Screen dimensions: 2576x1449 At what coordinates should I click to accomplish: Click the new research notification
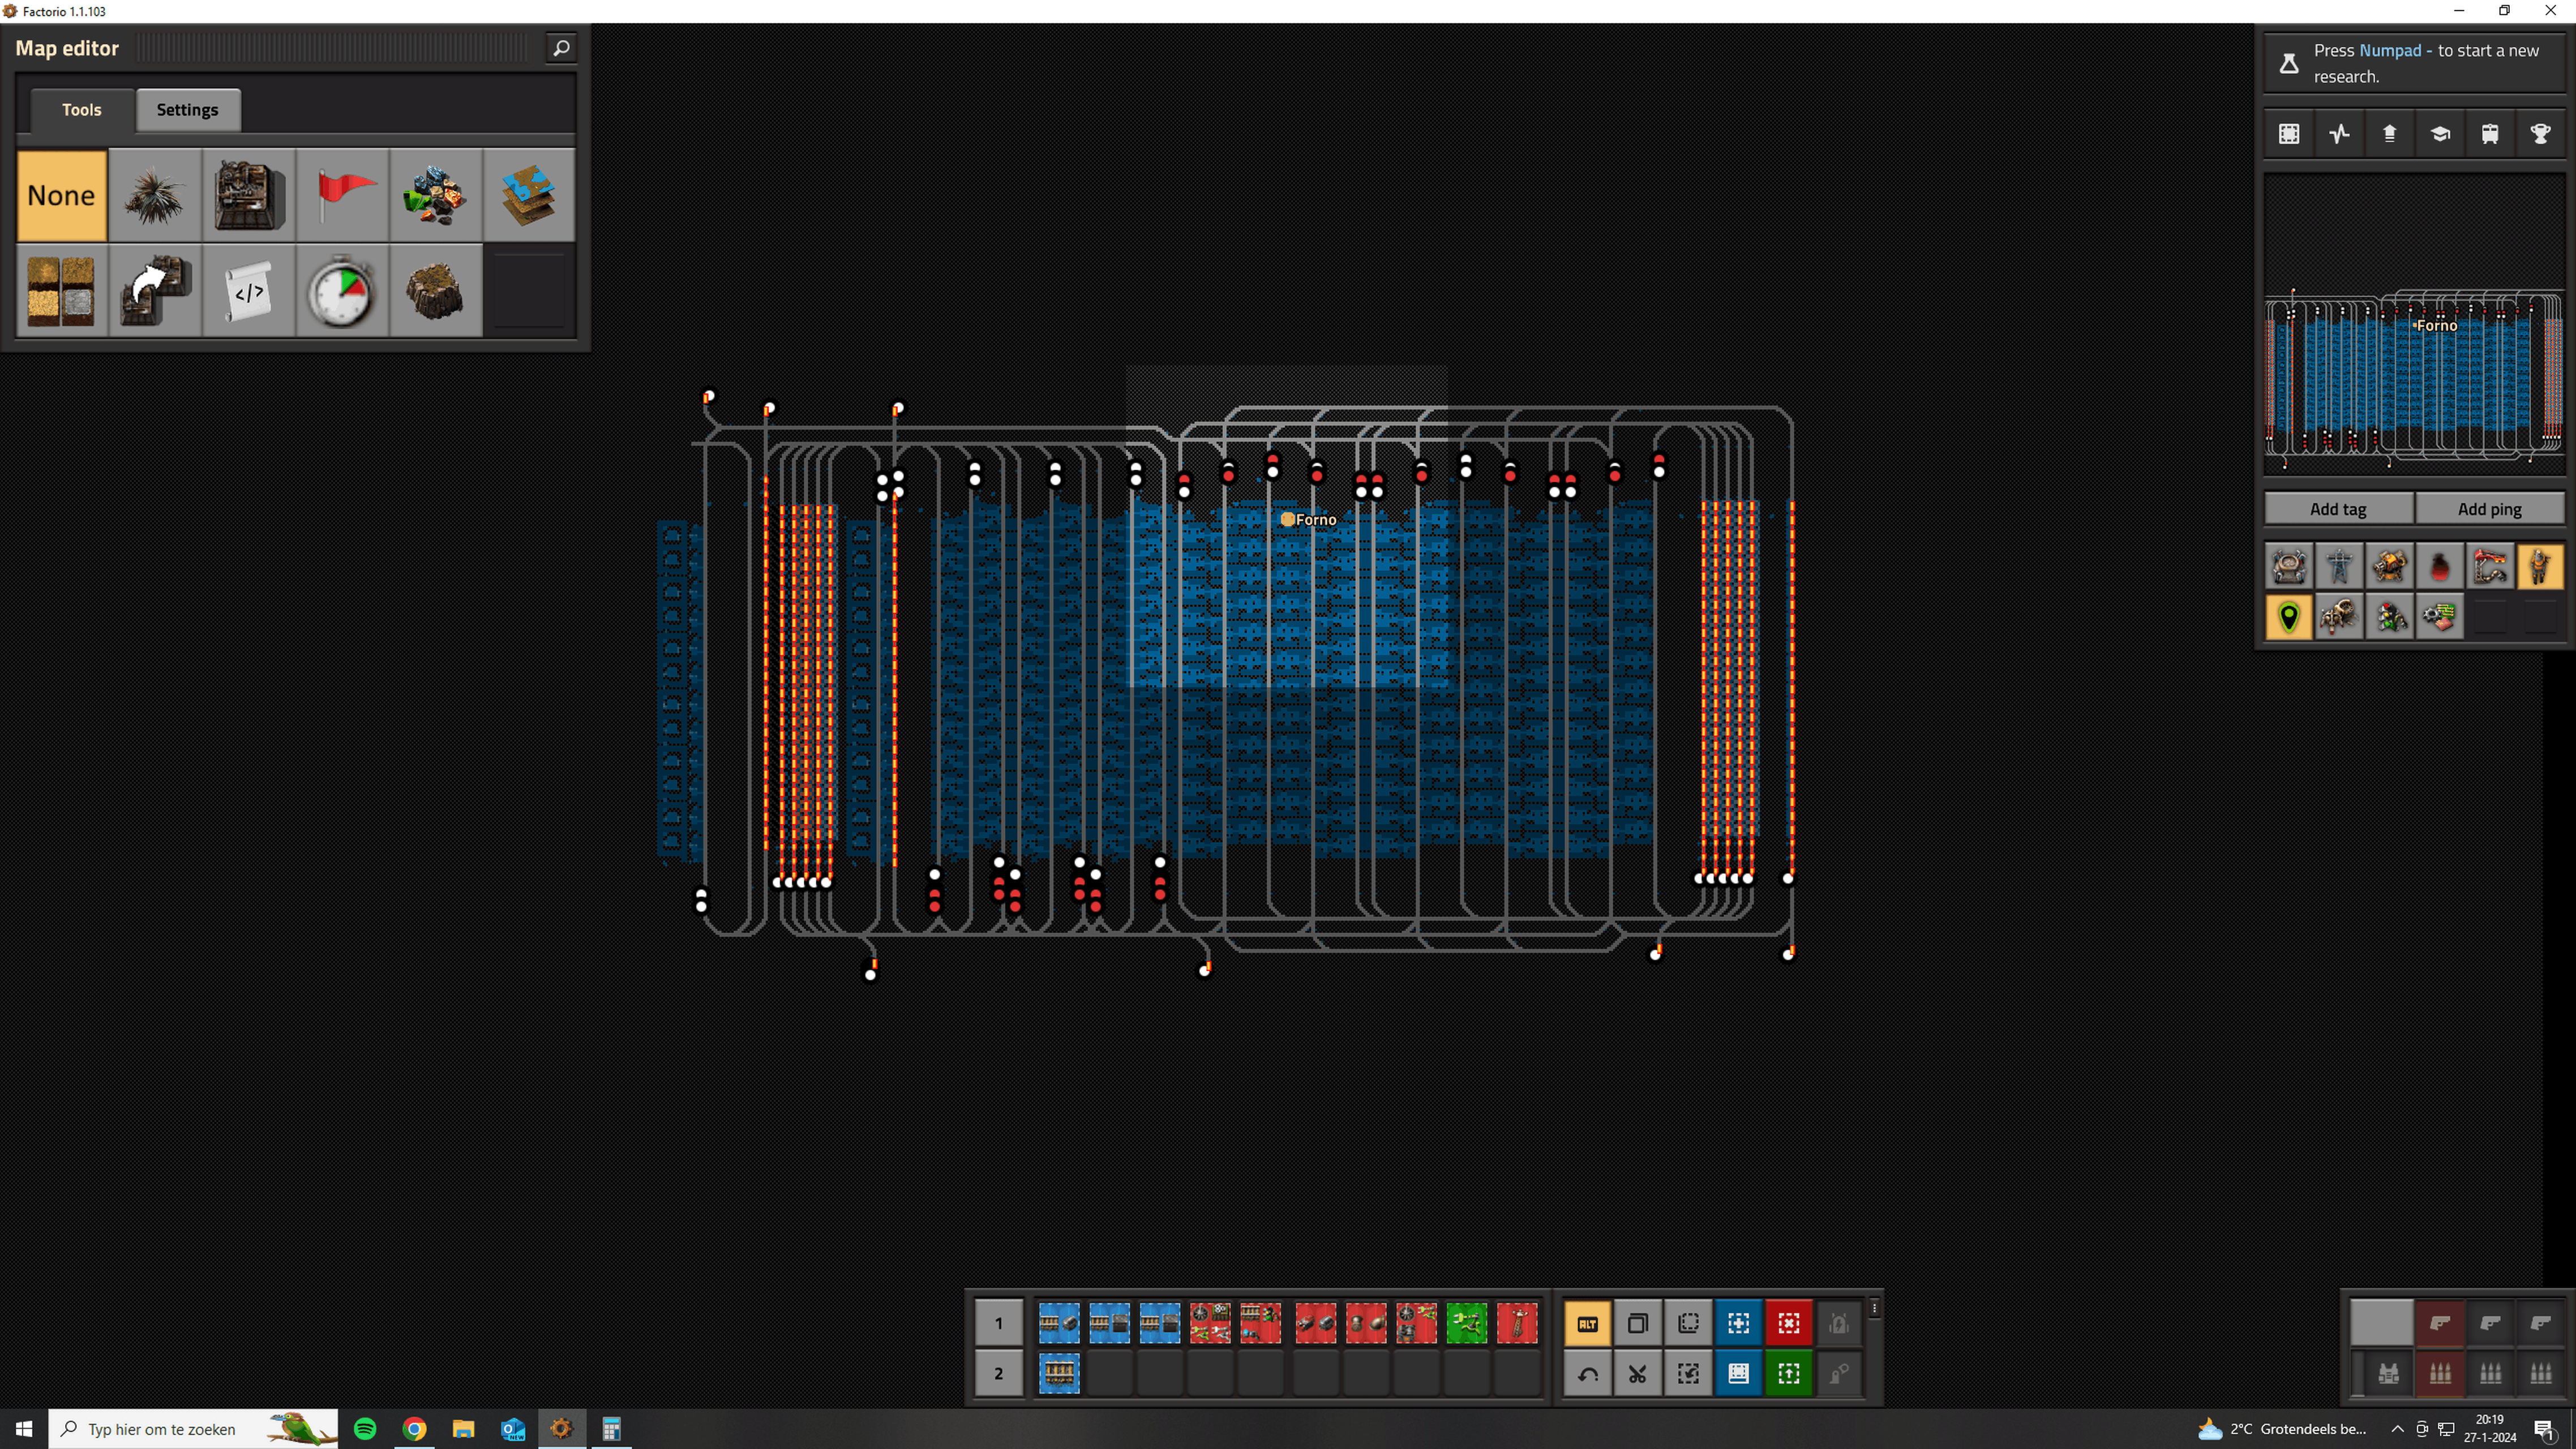pos(2414,63)
